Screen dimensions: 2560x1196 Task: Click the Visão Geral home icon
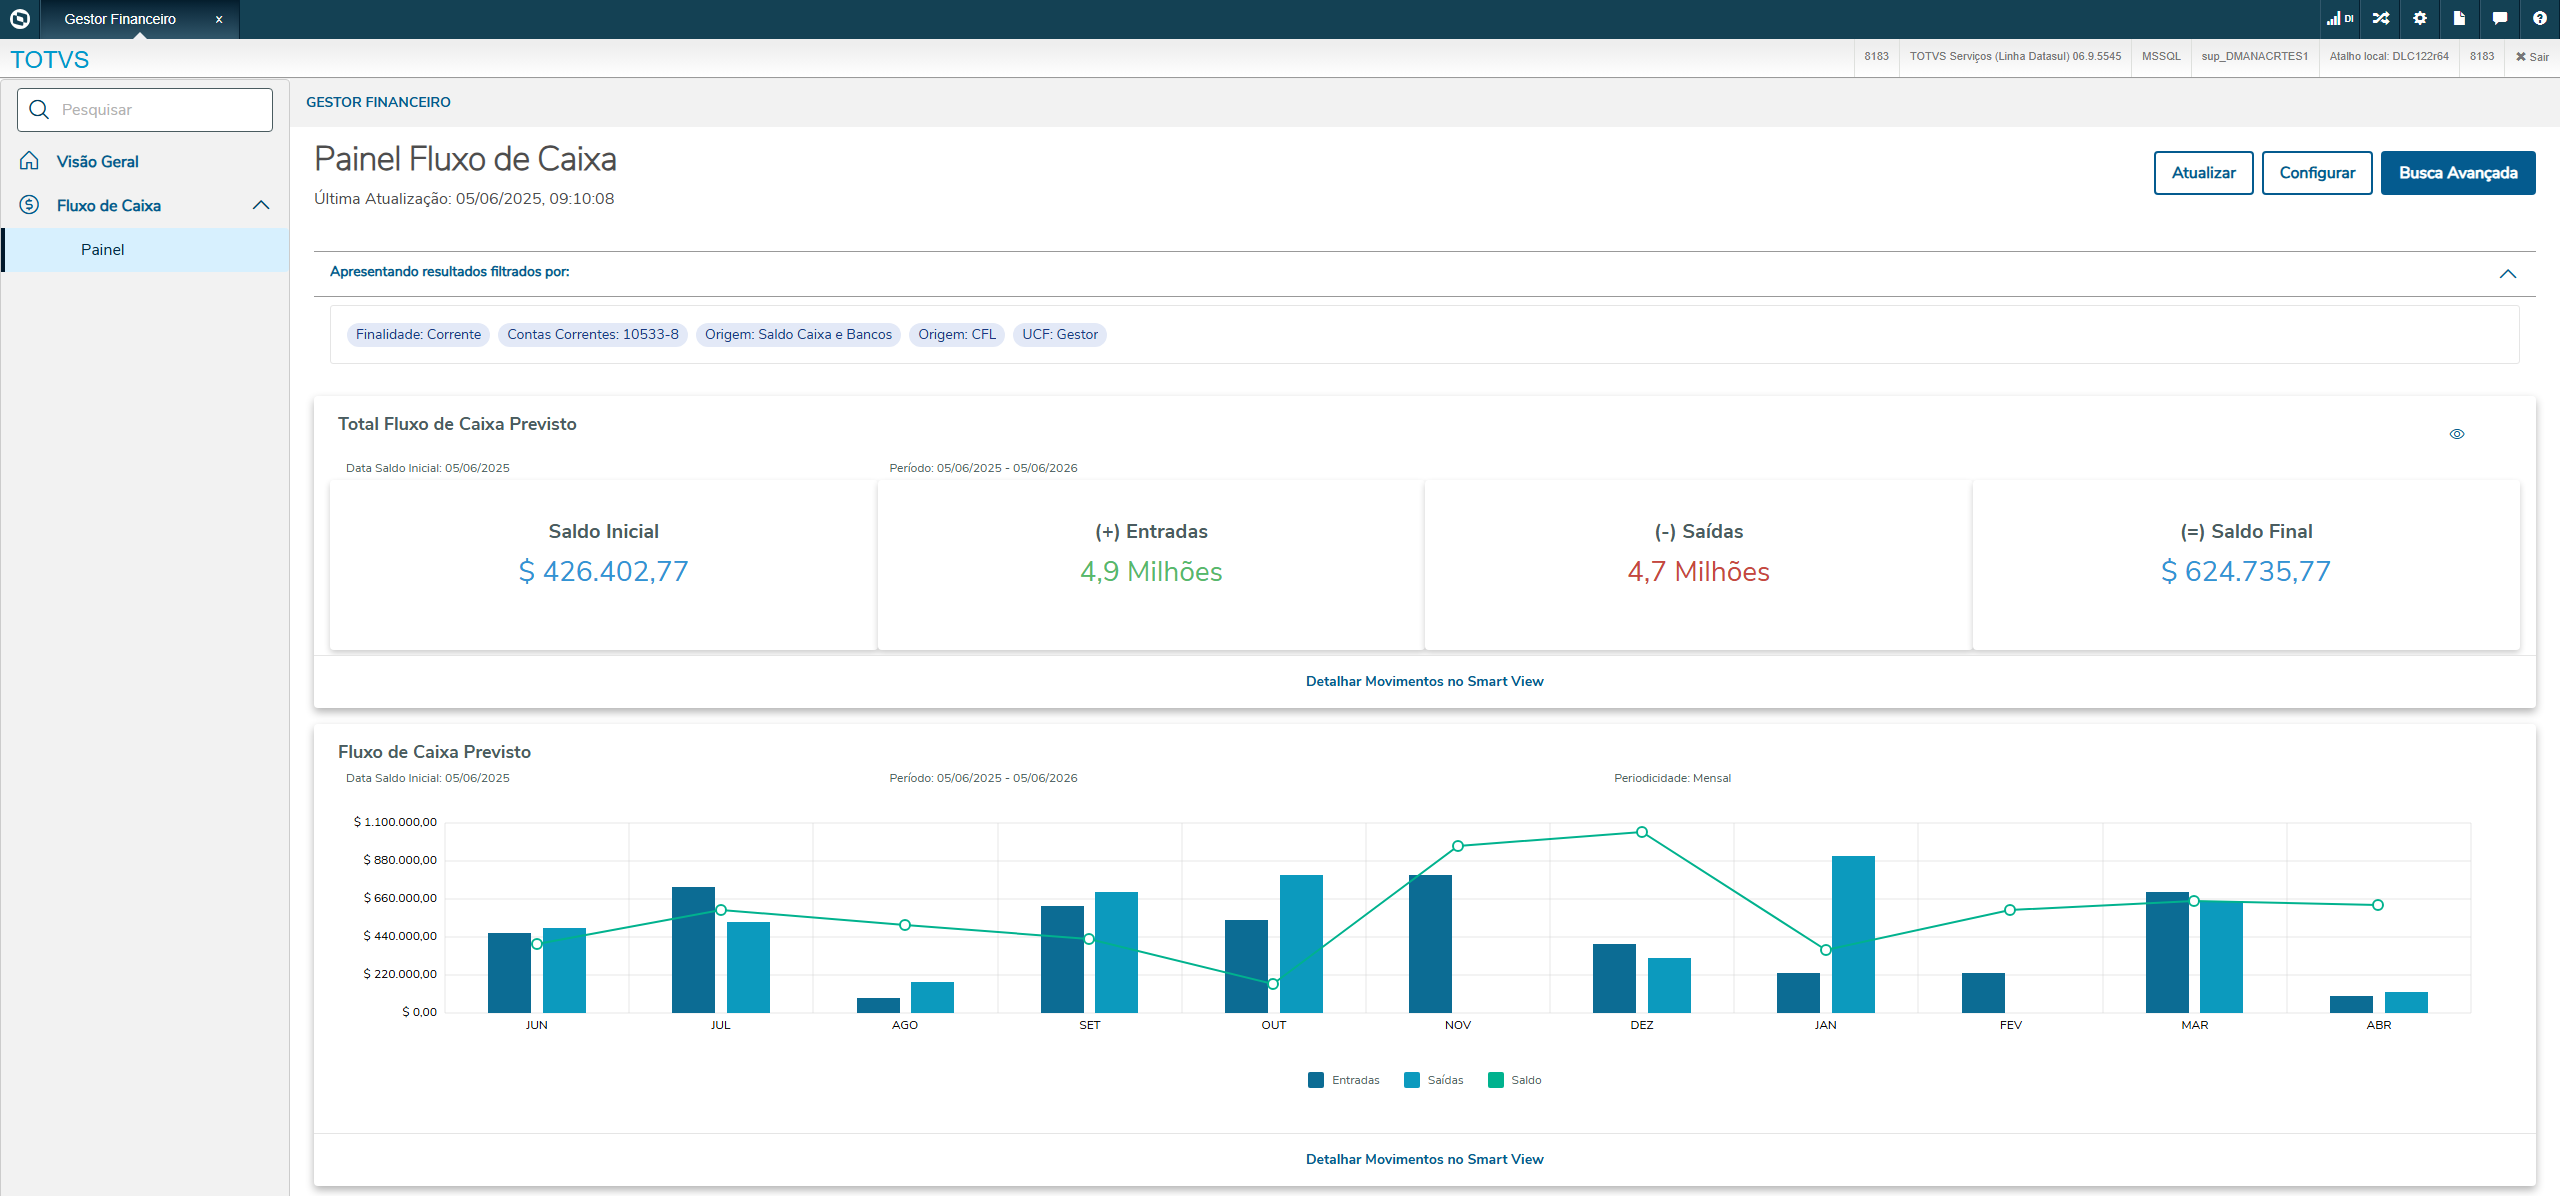30,161
